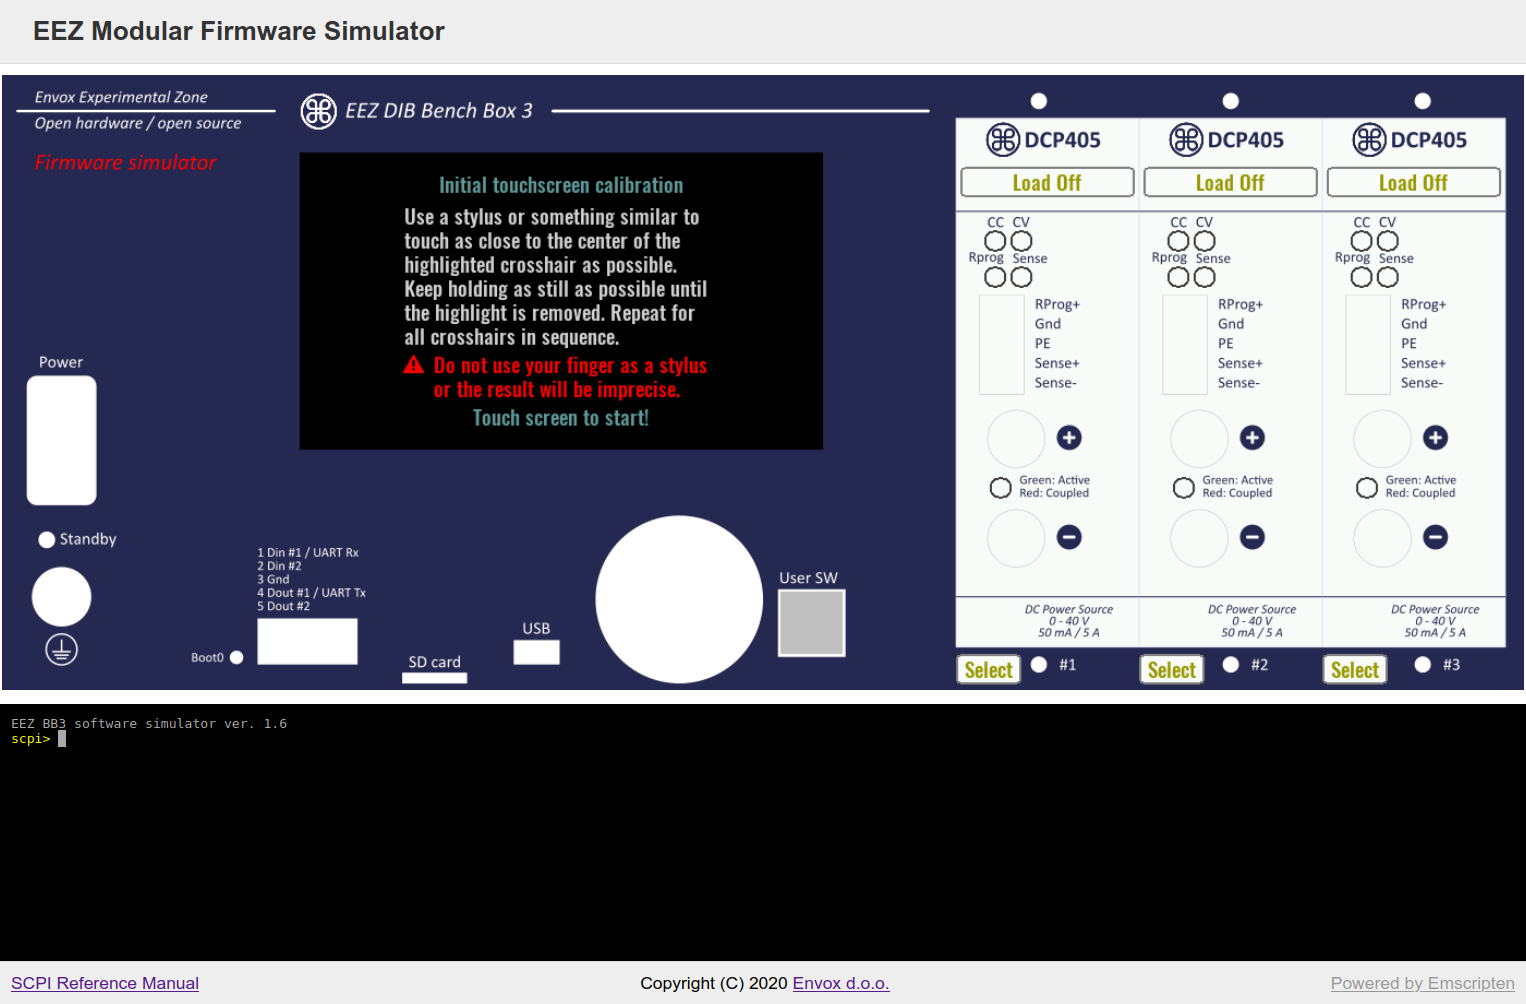Screen dimensions: 1526x1004
Task: Click the lower binding post on module #2
Action: click(x=1199, y=538)
